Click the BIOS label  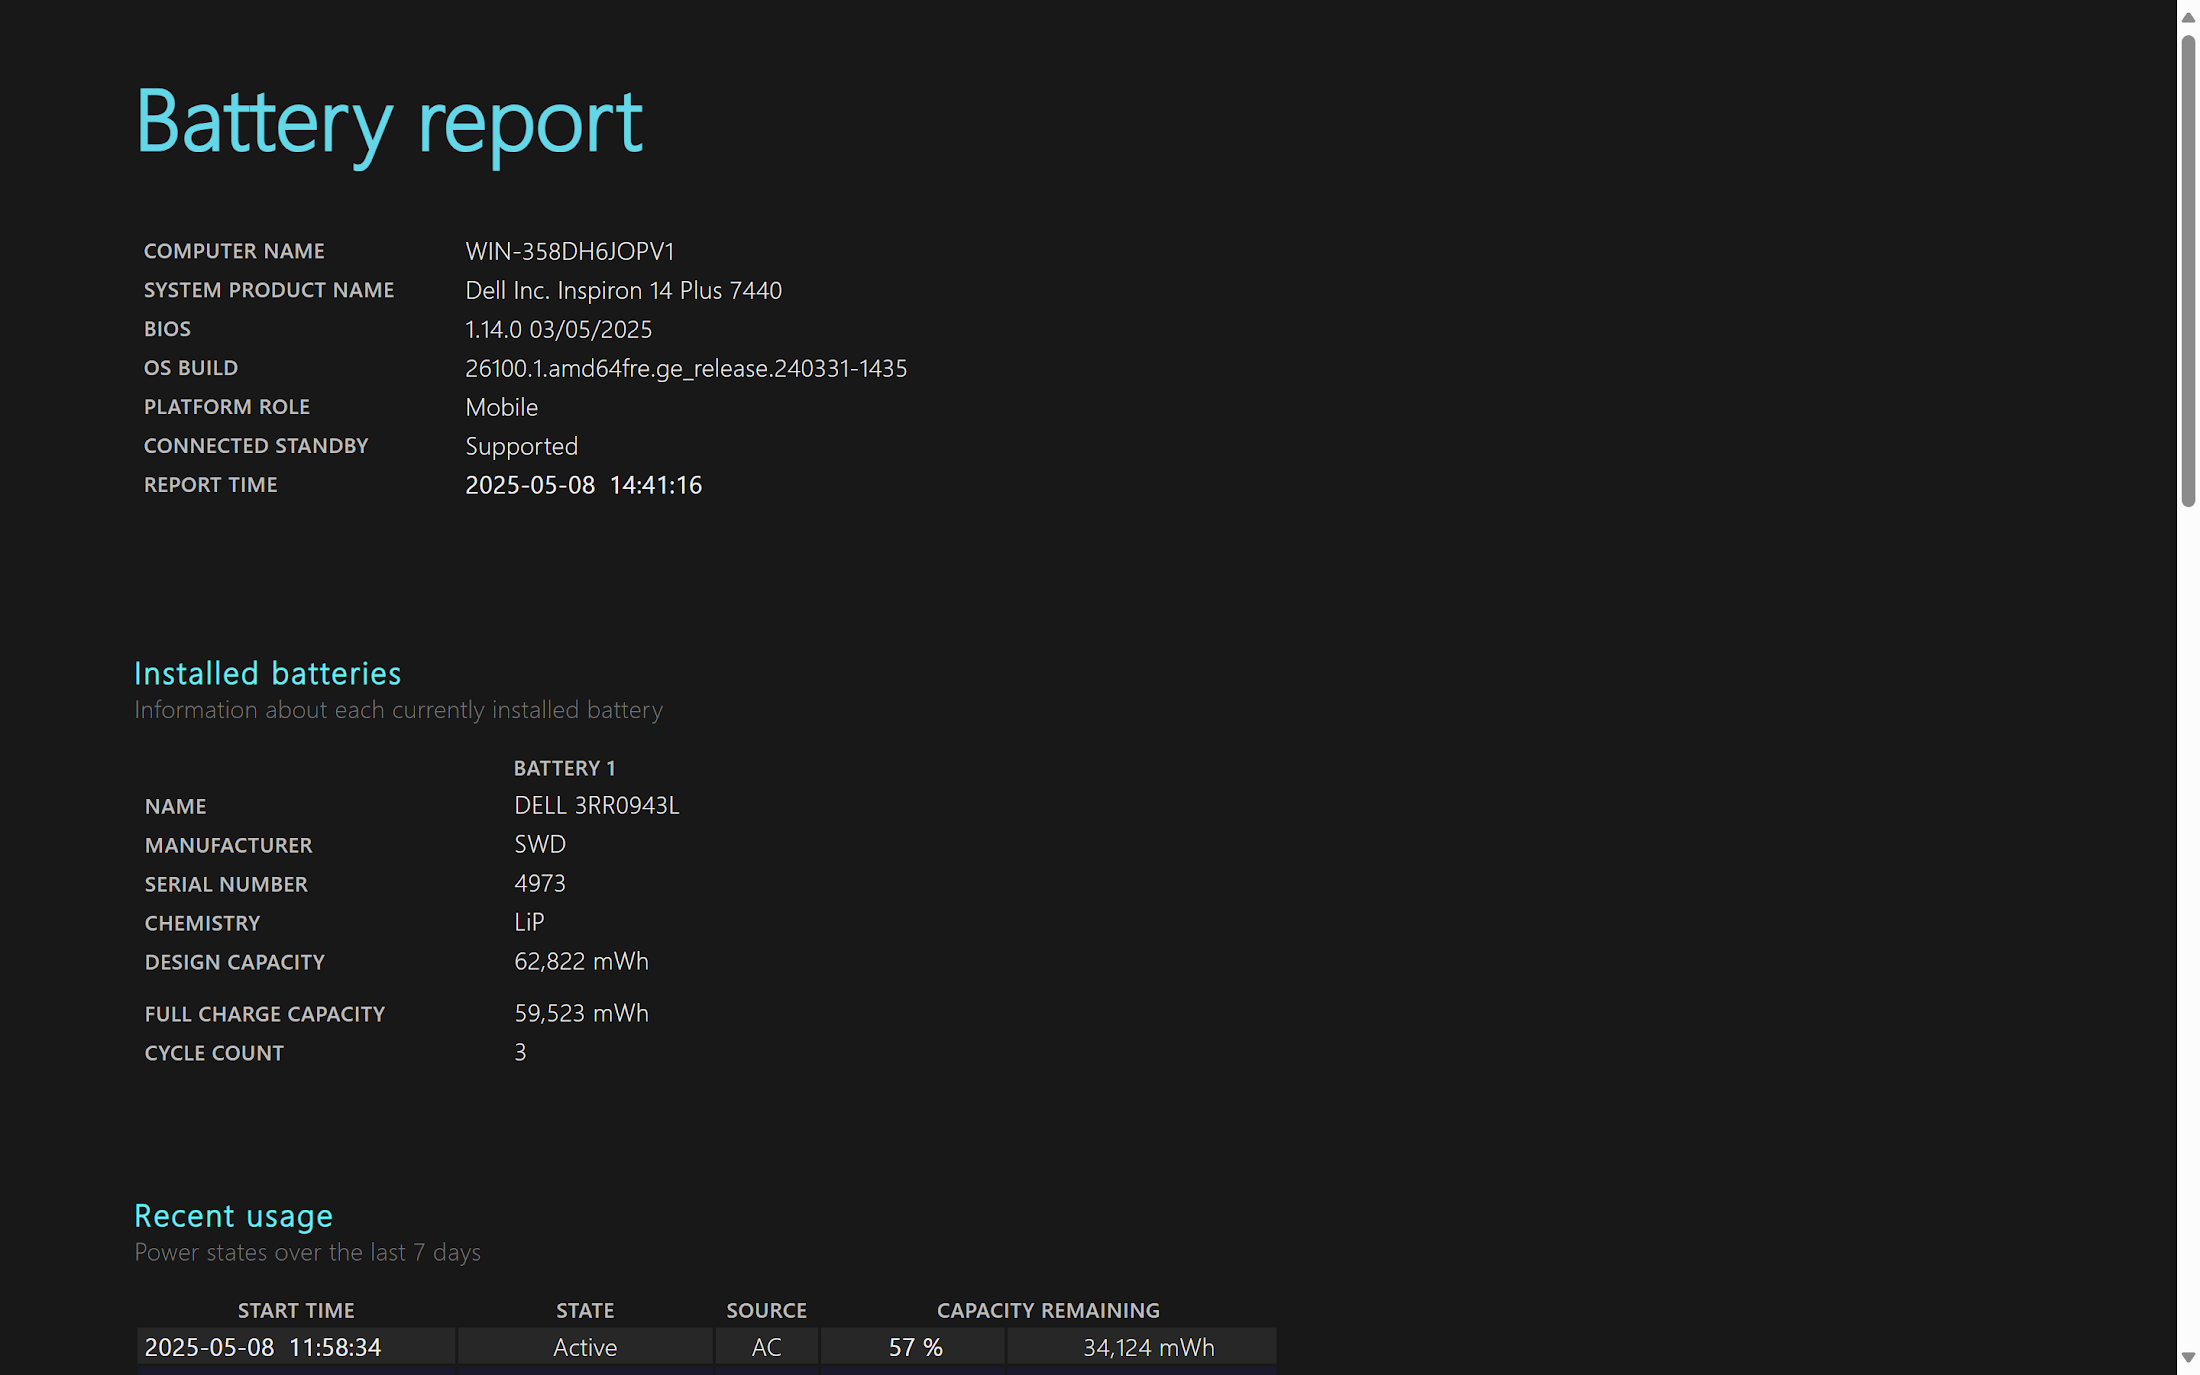(167, 329)
